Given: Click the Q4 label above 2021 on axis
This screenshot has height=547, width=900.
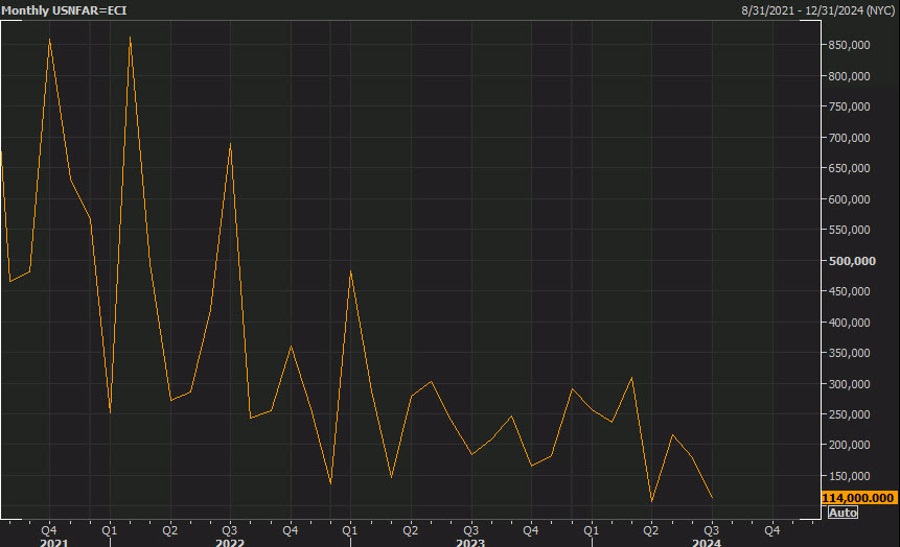Looking at the screenshot, I should click(49, 528).
